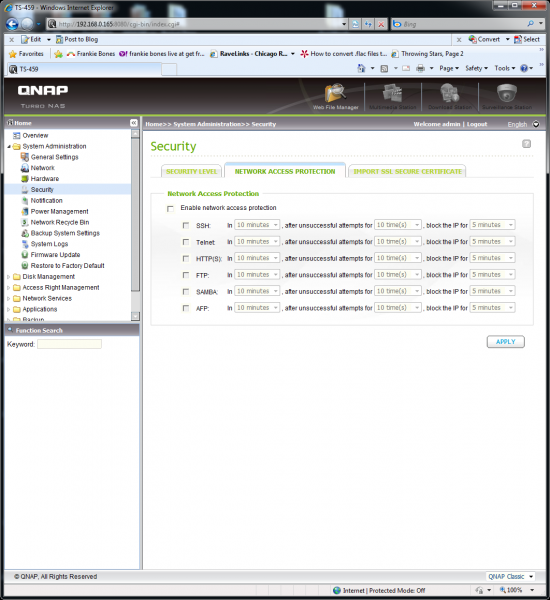Collapse the left navigation panel icon
This screenshot has height=600, width=550.
coord(134,123)
